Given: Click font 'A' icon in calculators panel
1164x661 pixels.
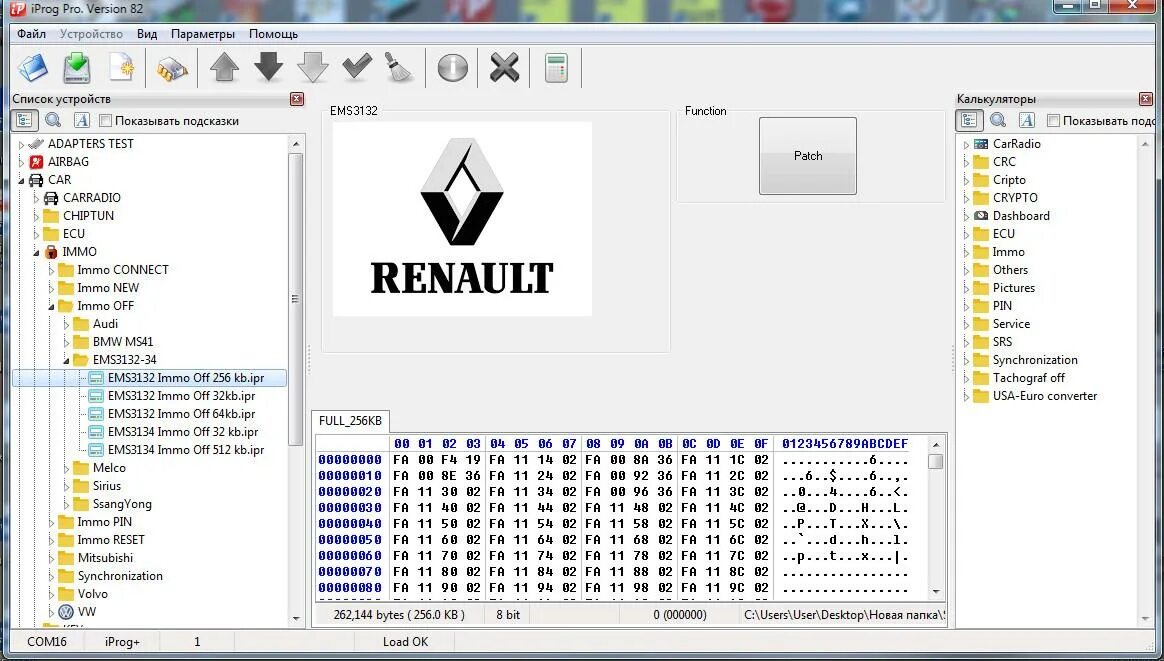Looking at the screenshot, I should coord(1027,120).
